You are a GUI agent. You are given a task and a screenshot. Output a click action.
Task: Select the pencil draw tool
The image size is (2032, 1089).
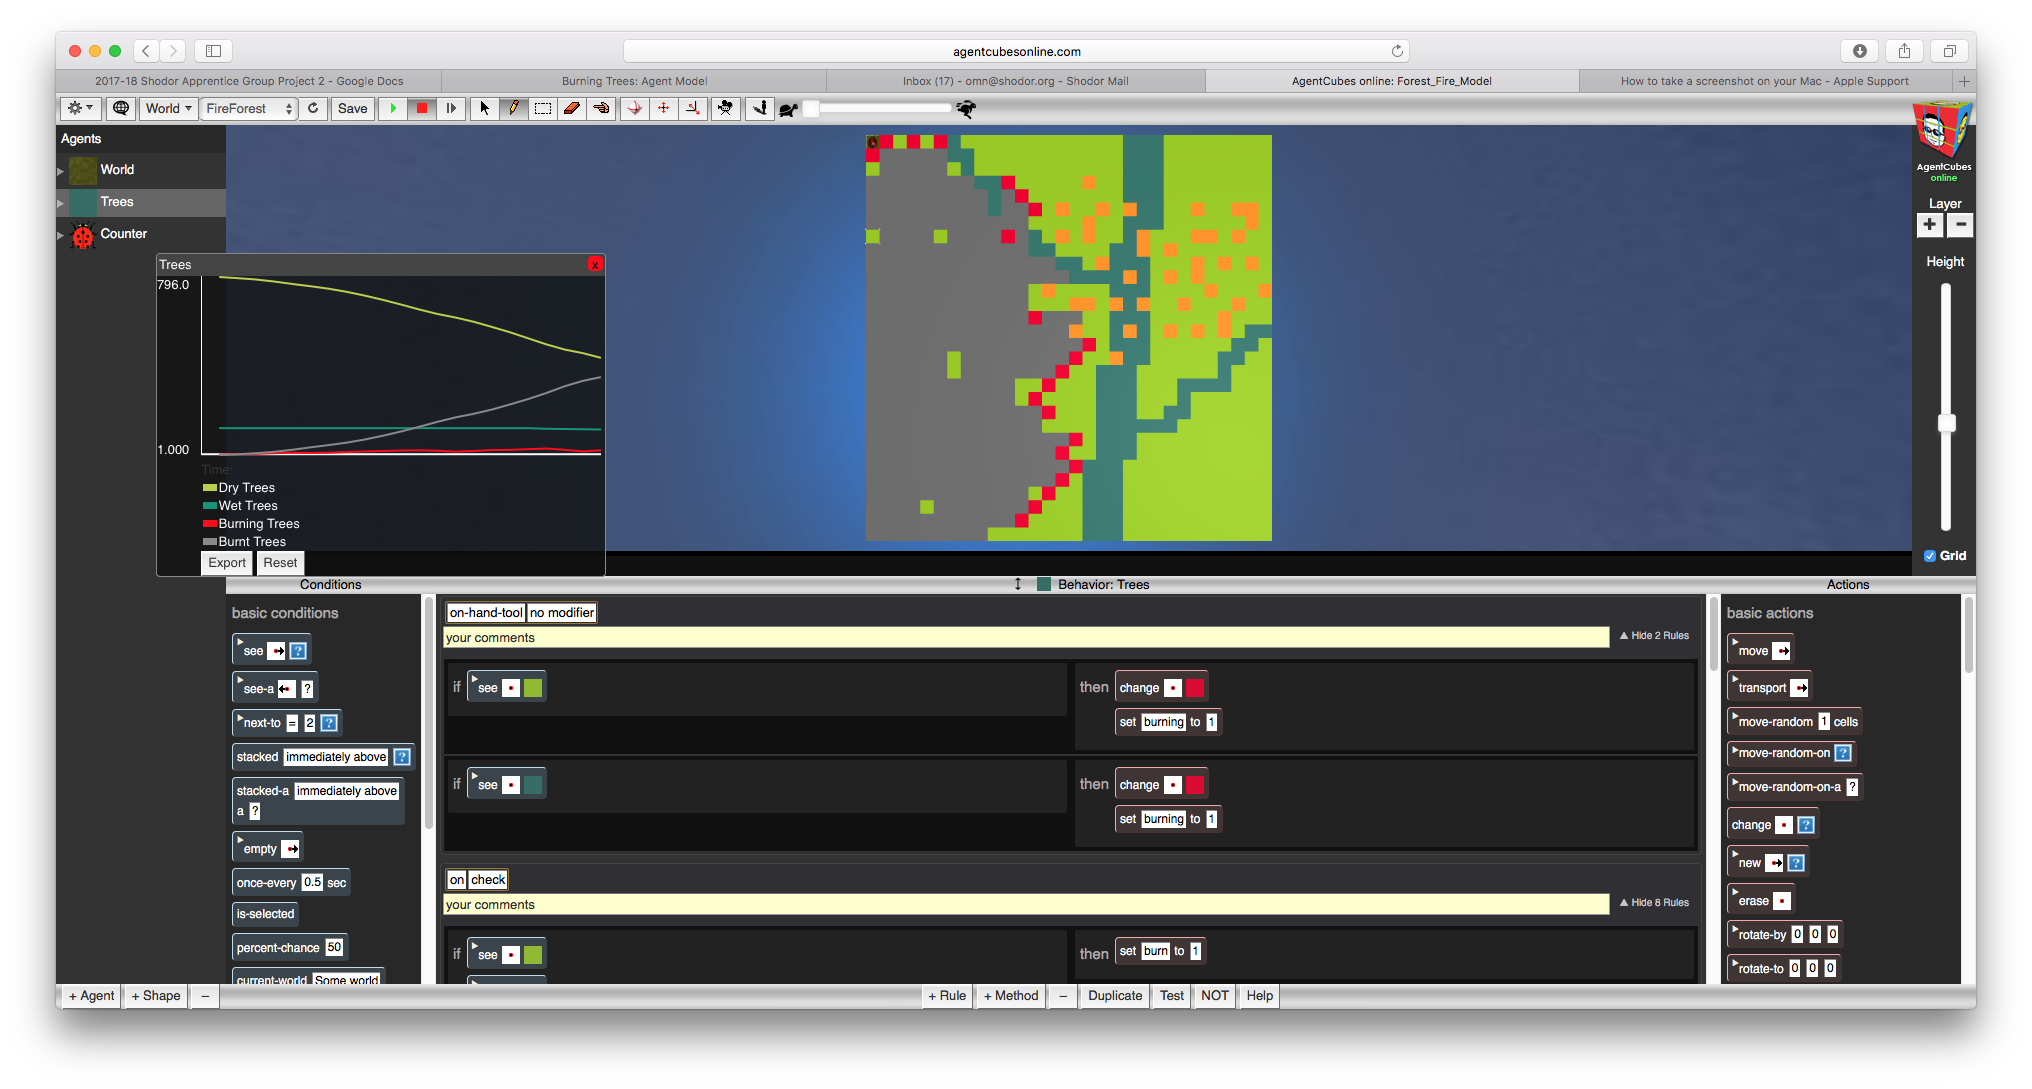coord(513,108)
